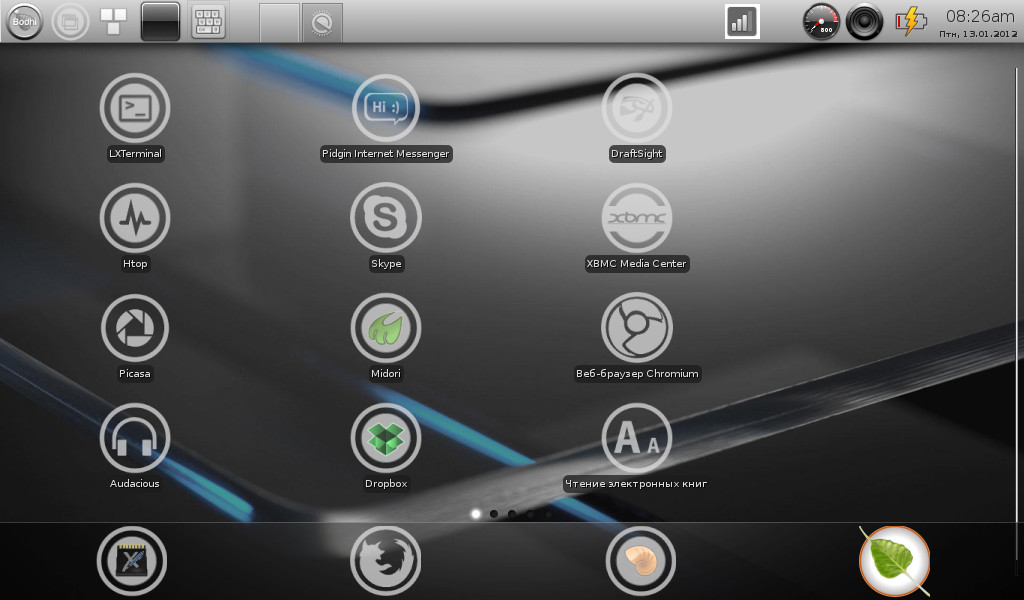Launch LXTerminal from the app grid
Viewport: 1024px width, 600px height.
pos(135,108)
